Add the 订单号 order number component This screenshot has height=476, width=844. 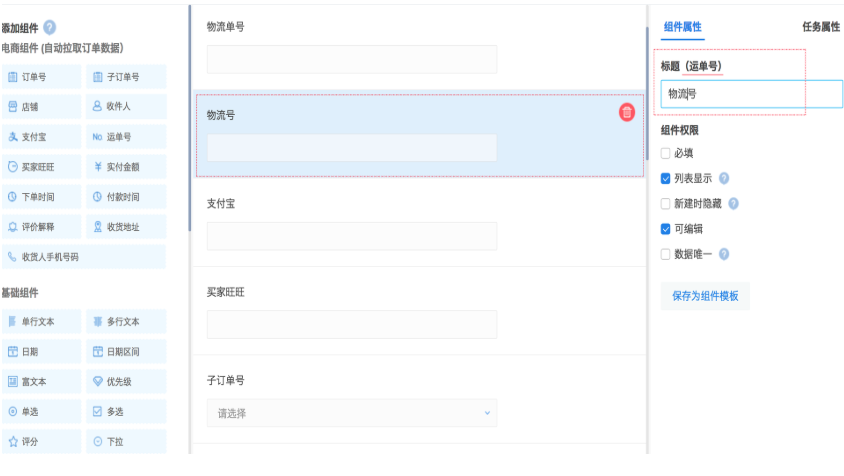pos(41,77)
